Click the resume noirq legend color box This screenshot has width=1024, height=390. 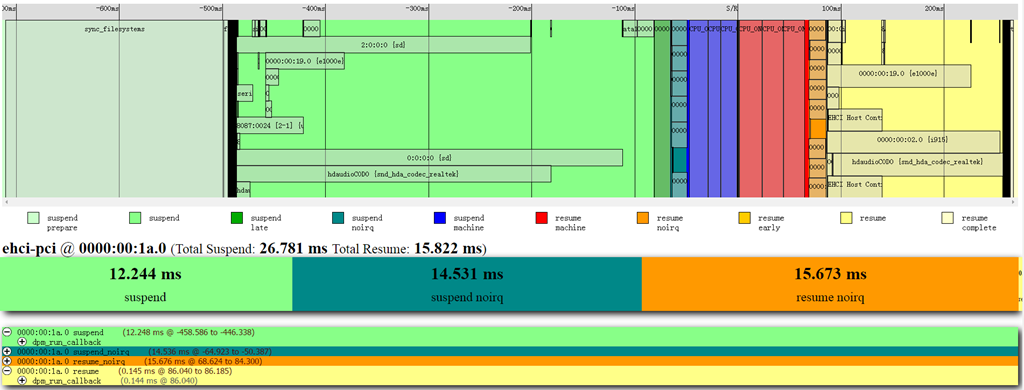(x=643, y=218)
